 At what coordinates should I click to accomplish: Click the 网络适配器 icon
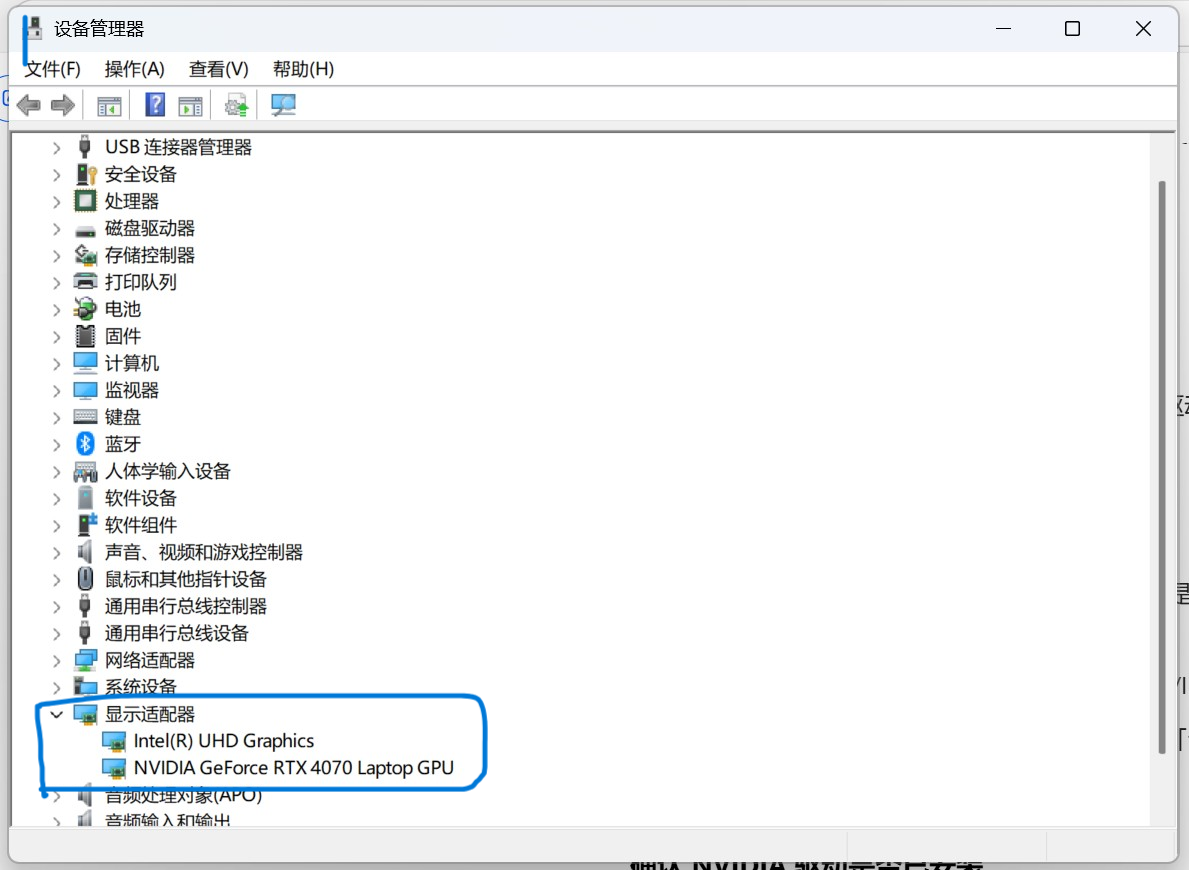point(86,660)
